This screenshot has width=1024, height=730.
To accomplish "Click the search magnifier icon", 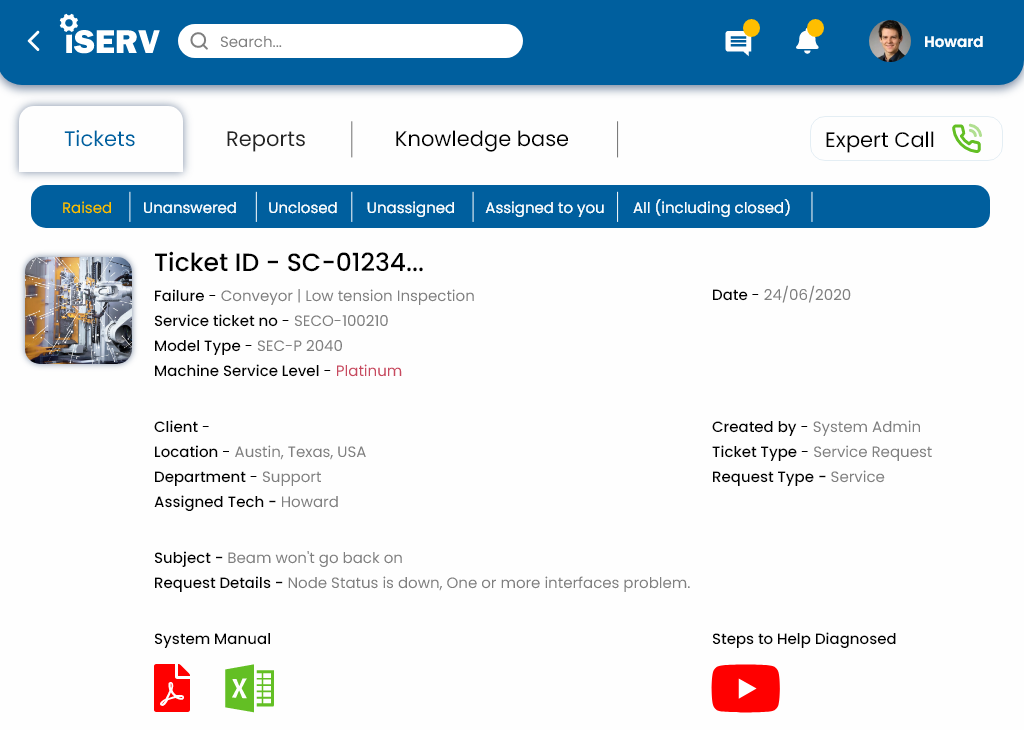I will pos(199,42).
